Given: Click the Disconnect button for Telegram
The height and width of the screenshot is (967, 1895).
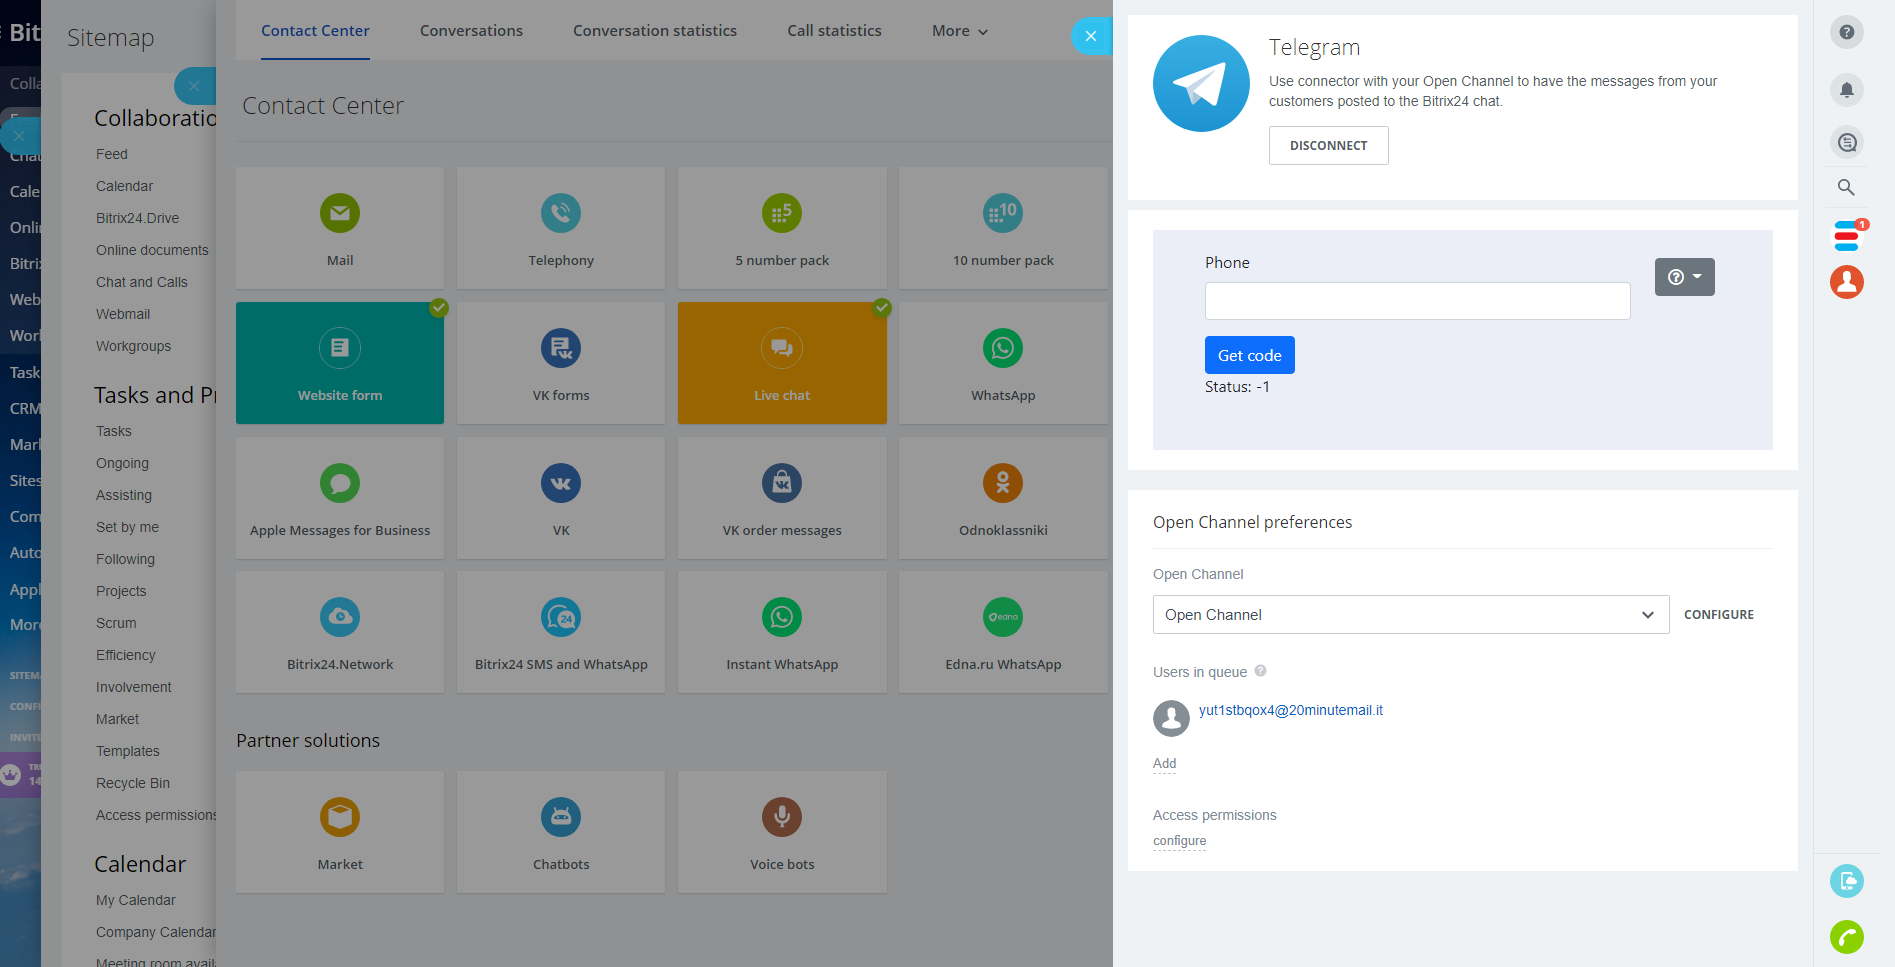Looking at the screenshot, I should click(1328, 146).
